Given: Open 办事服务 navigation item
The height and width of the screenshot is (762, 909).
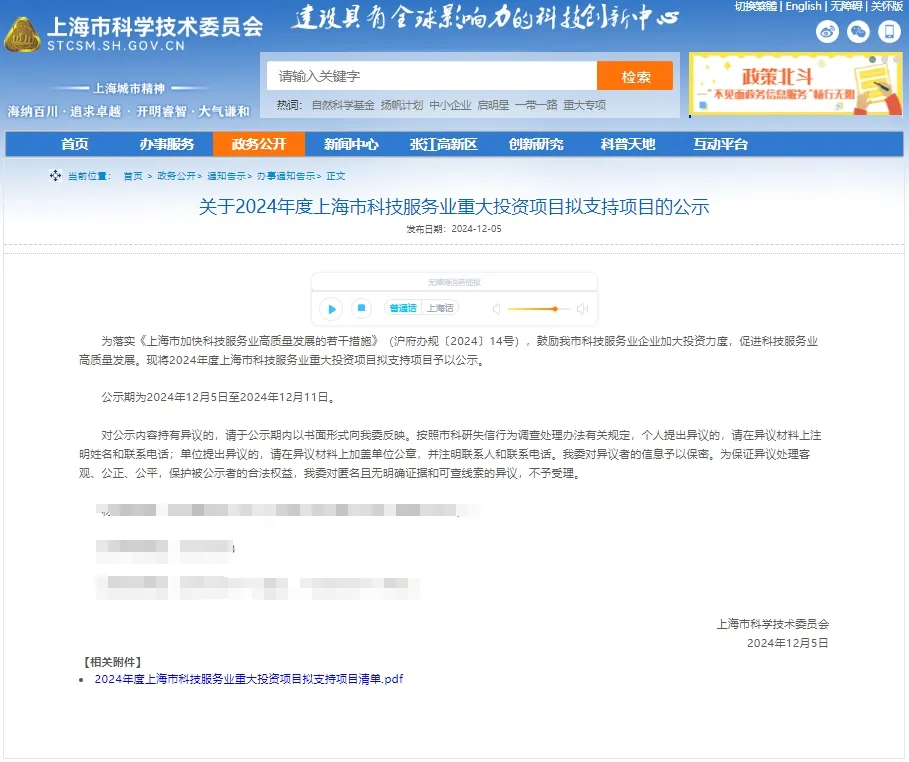Looking at the screenshot, I should [167, 144].
